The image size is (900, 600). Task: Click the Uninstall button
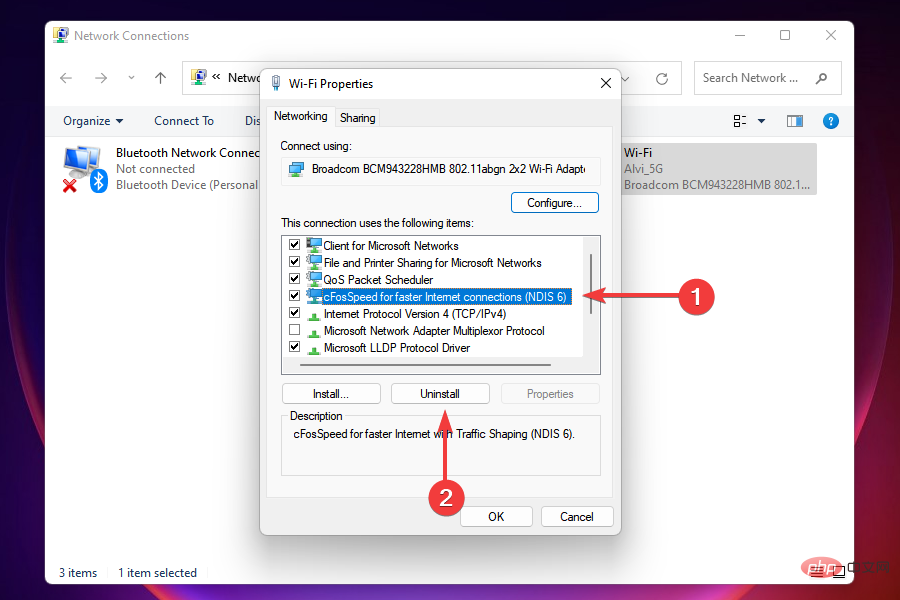pos(440,393)
